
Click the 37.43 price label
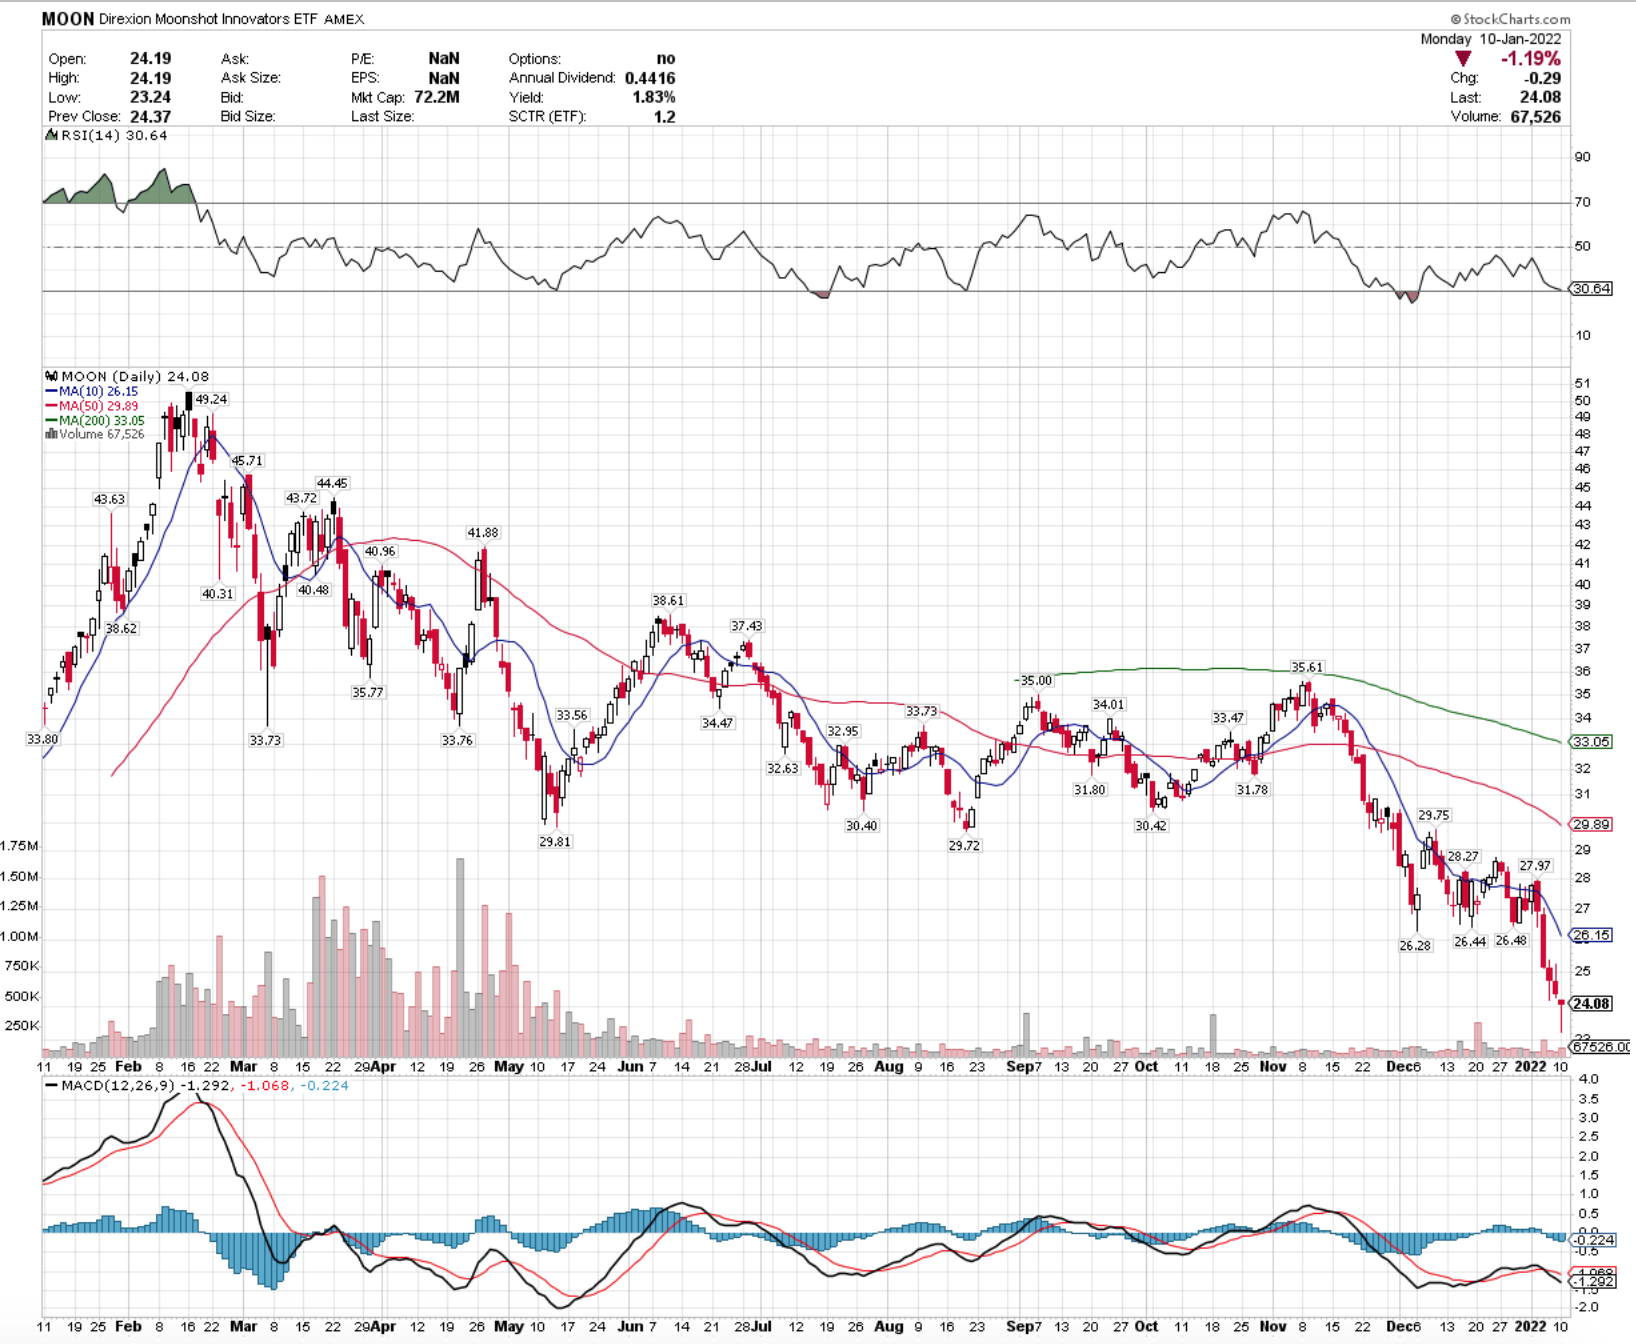point(746,626)
